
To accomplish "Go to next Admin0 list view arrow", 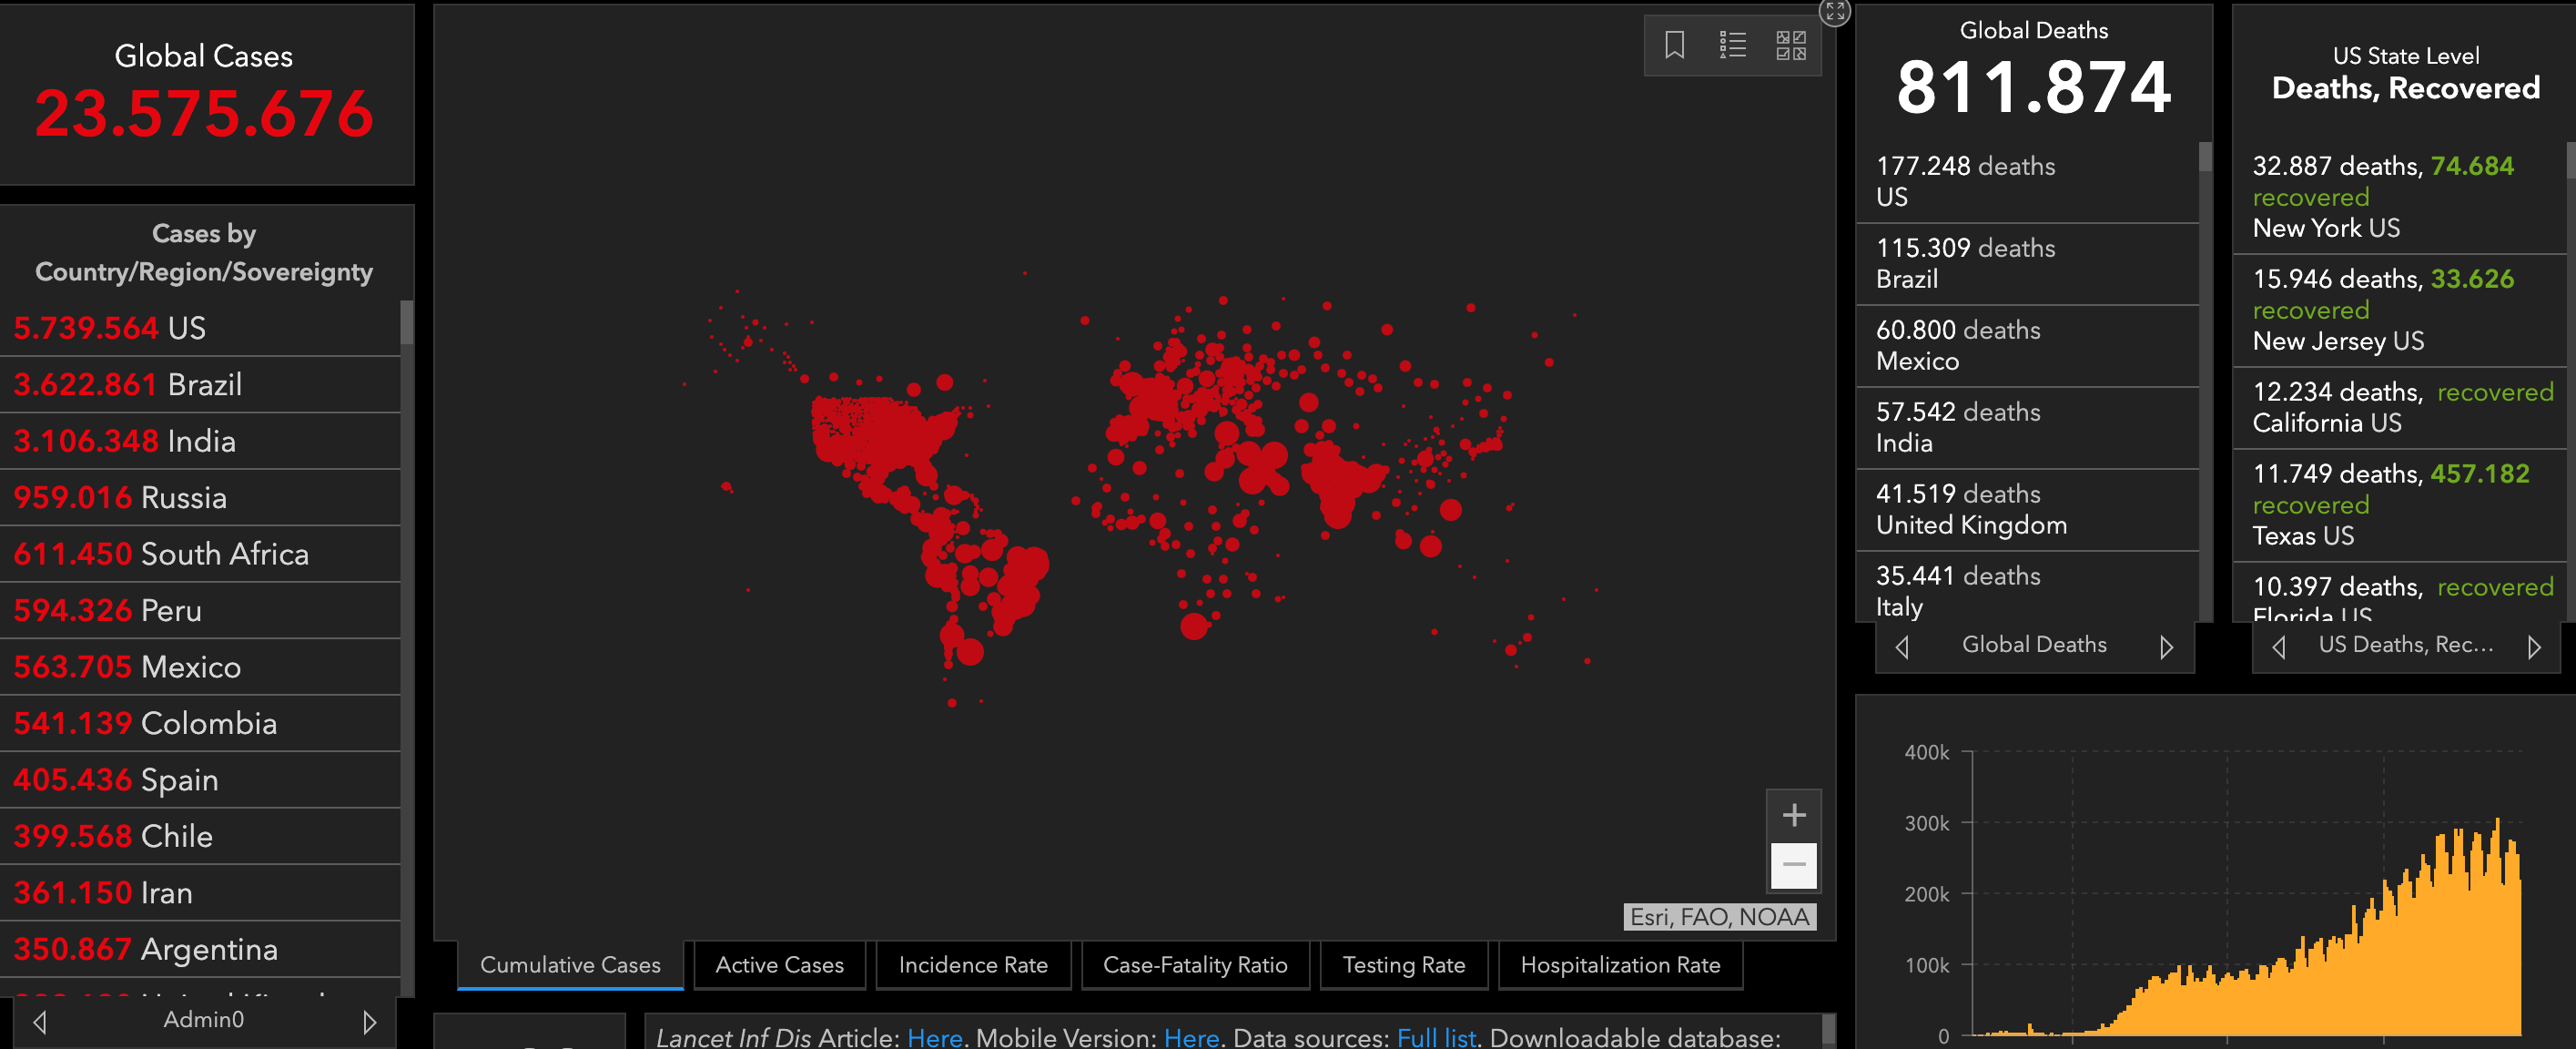I will (369, 1021).
